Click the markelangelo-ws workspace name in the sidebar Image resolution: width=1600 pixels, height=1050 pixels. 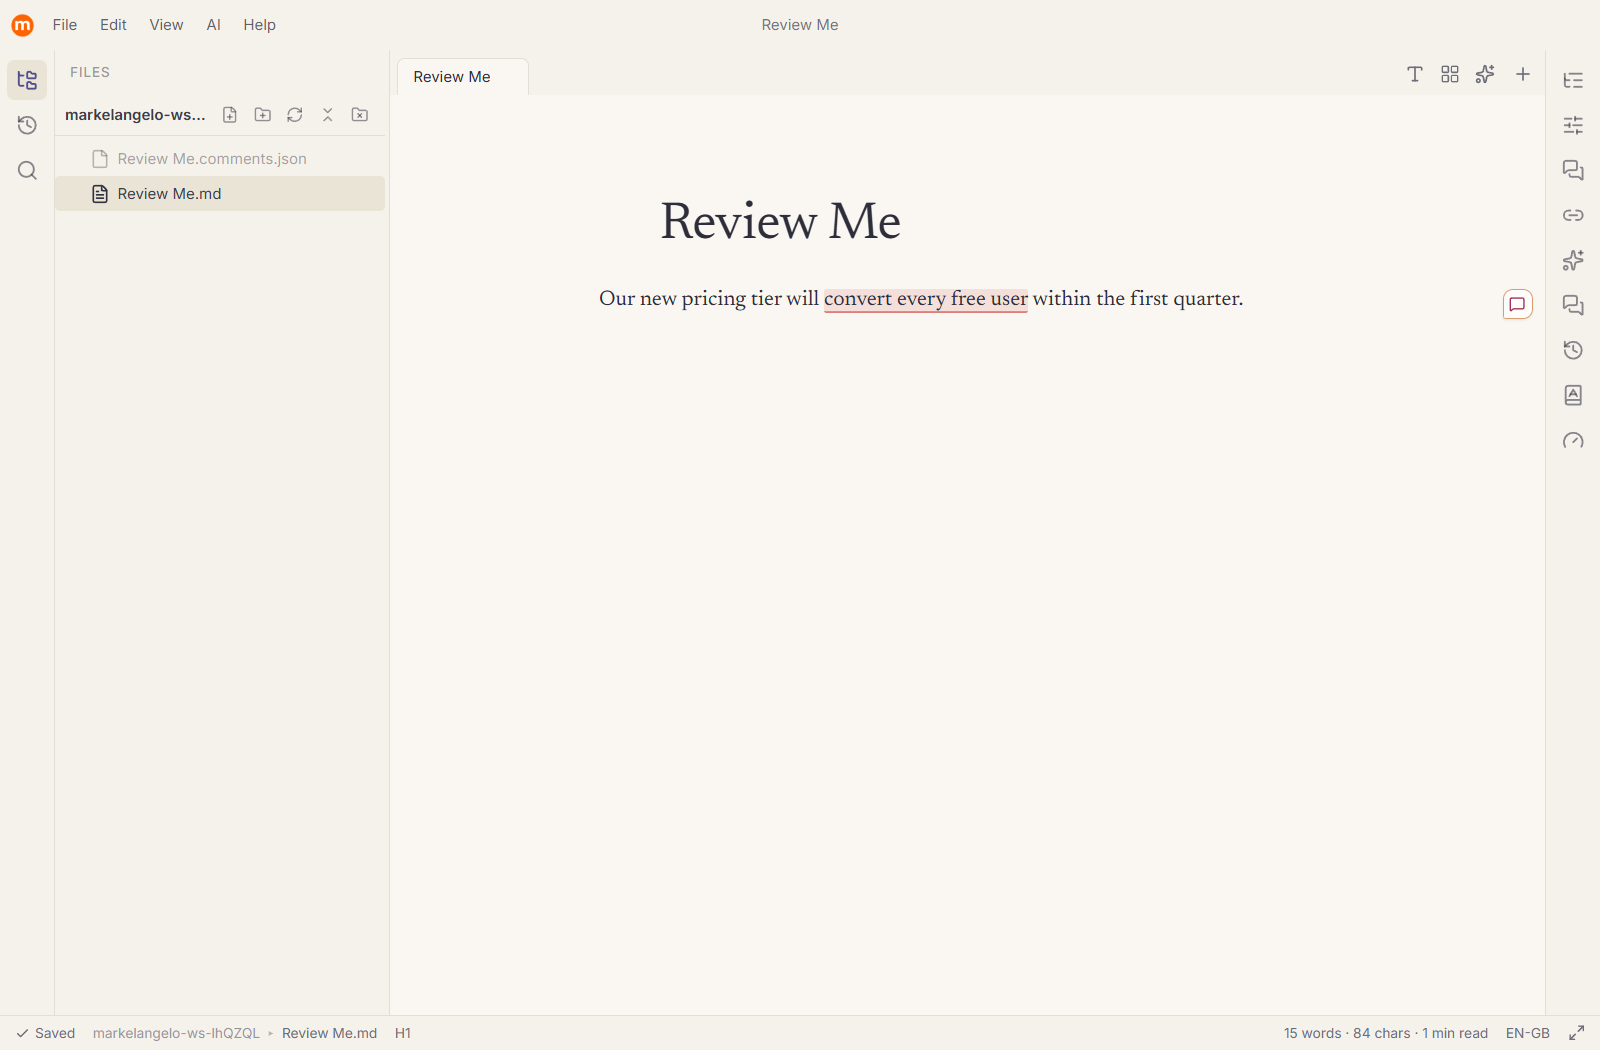tap(135, 115)
